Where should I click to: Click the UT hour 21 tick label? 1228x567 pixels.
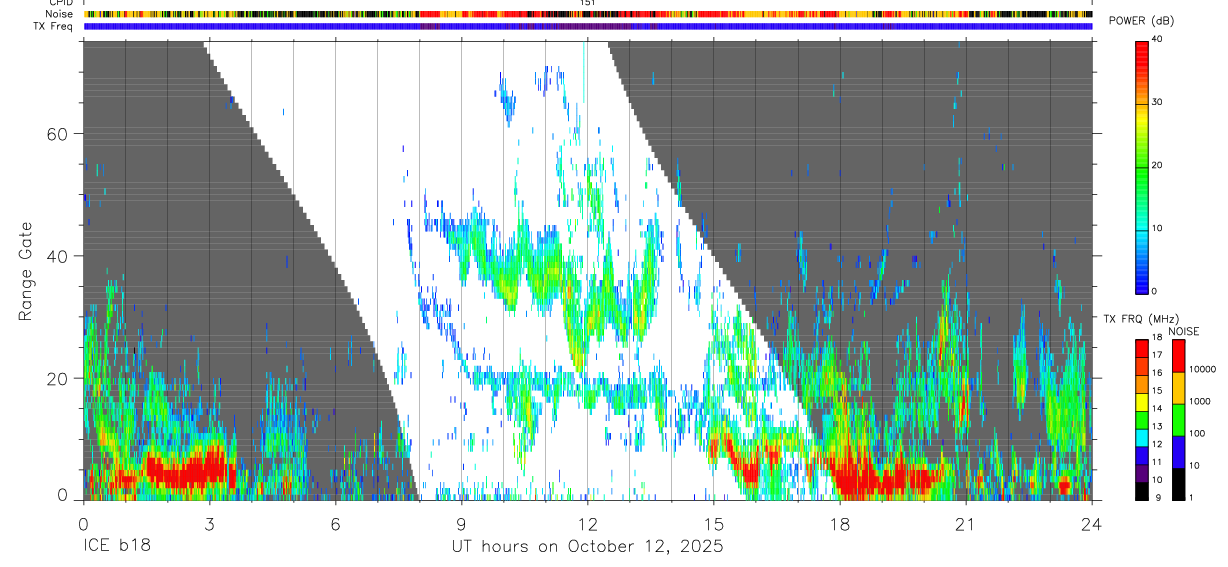coord(966,524)
